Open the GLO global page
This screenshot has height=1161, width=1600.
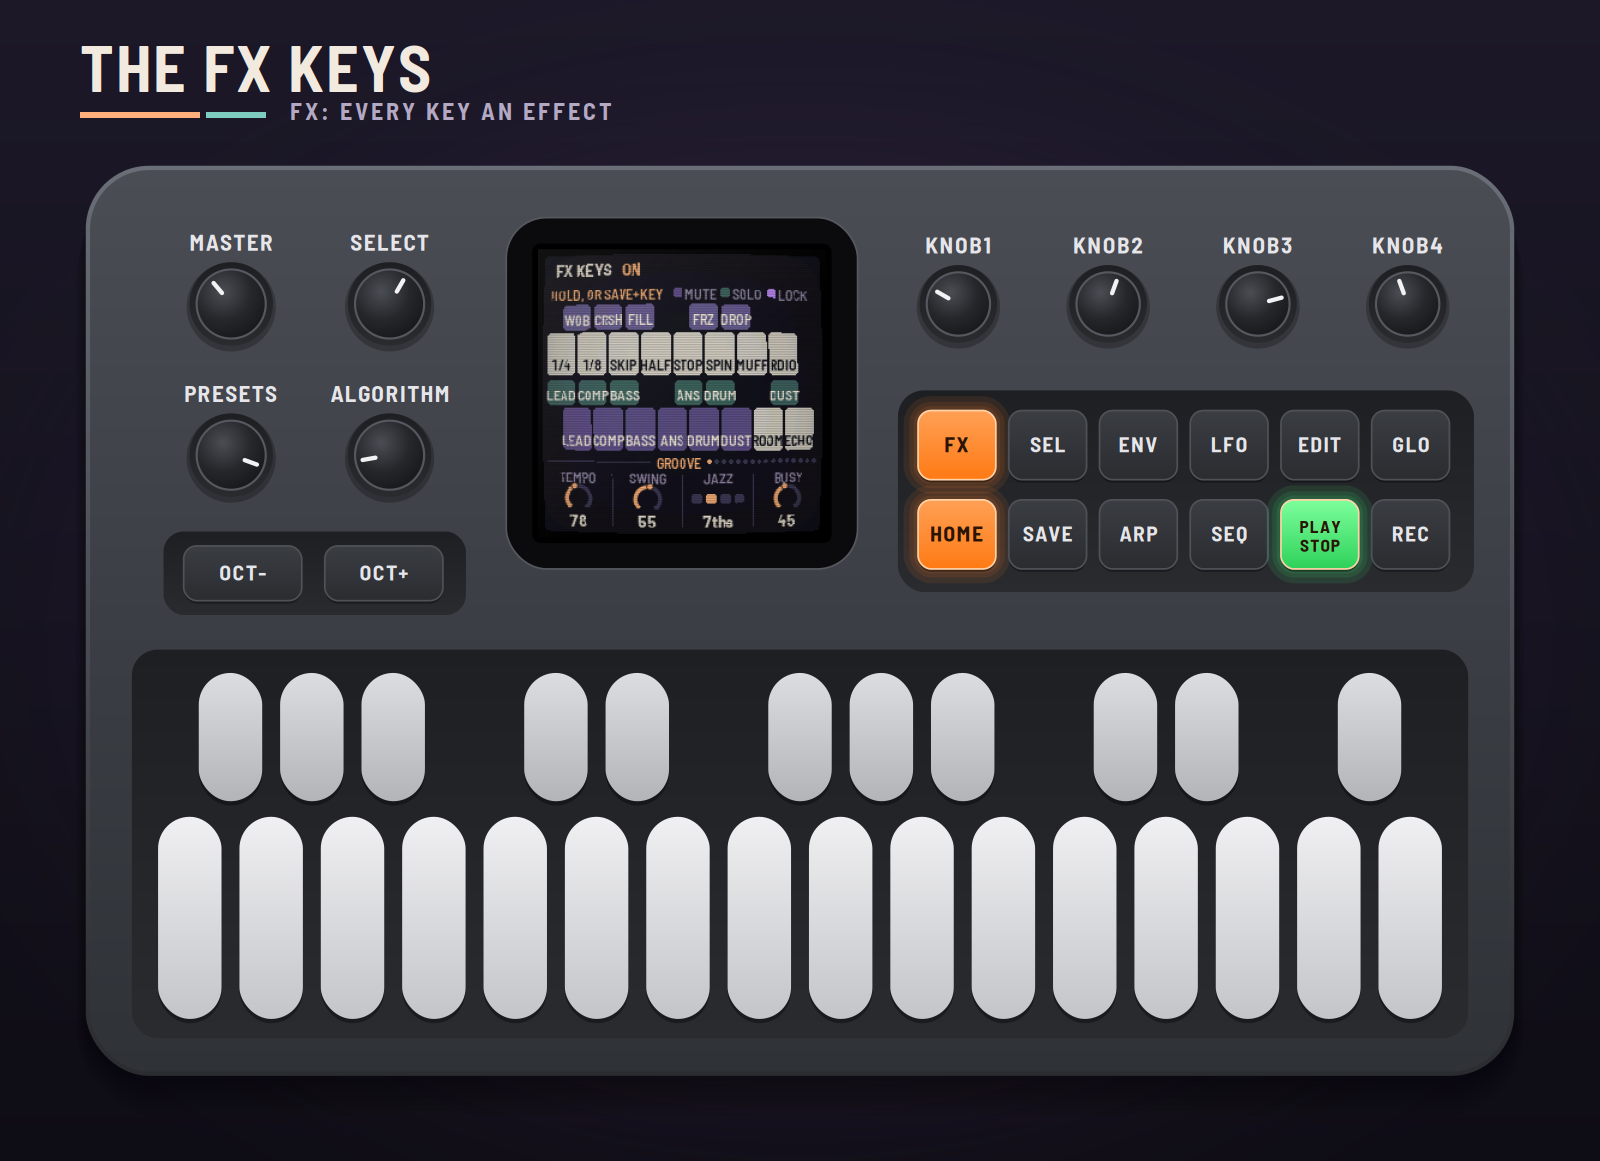pos(1411,445)
